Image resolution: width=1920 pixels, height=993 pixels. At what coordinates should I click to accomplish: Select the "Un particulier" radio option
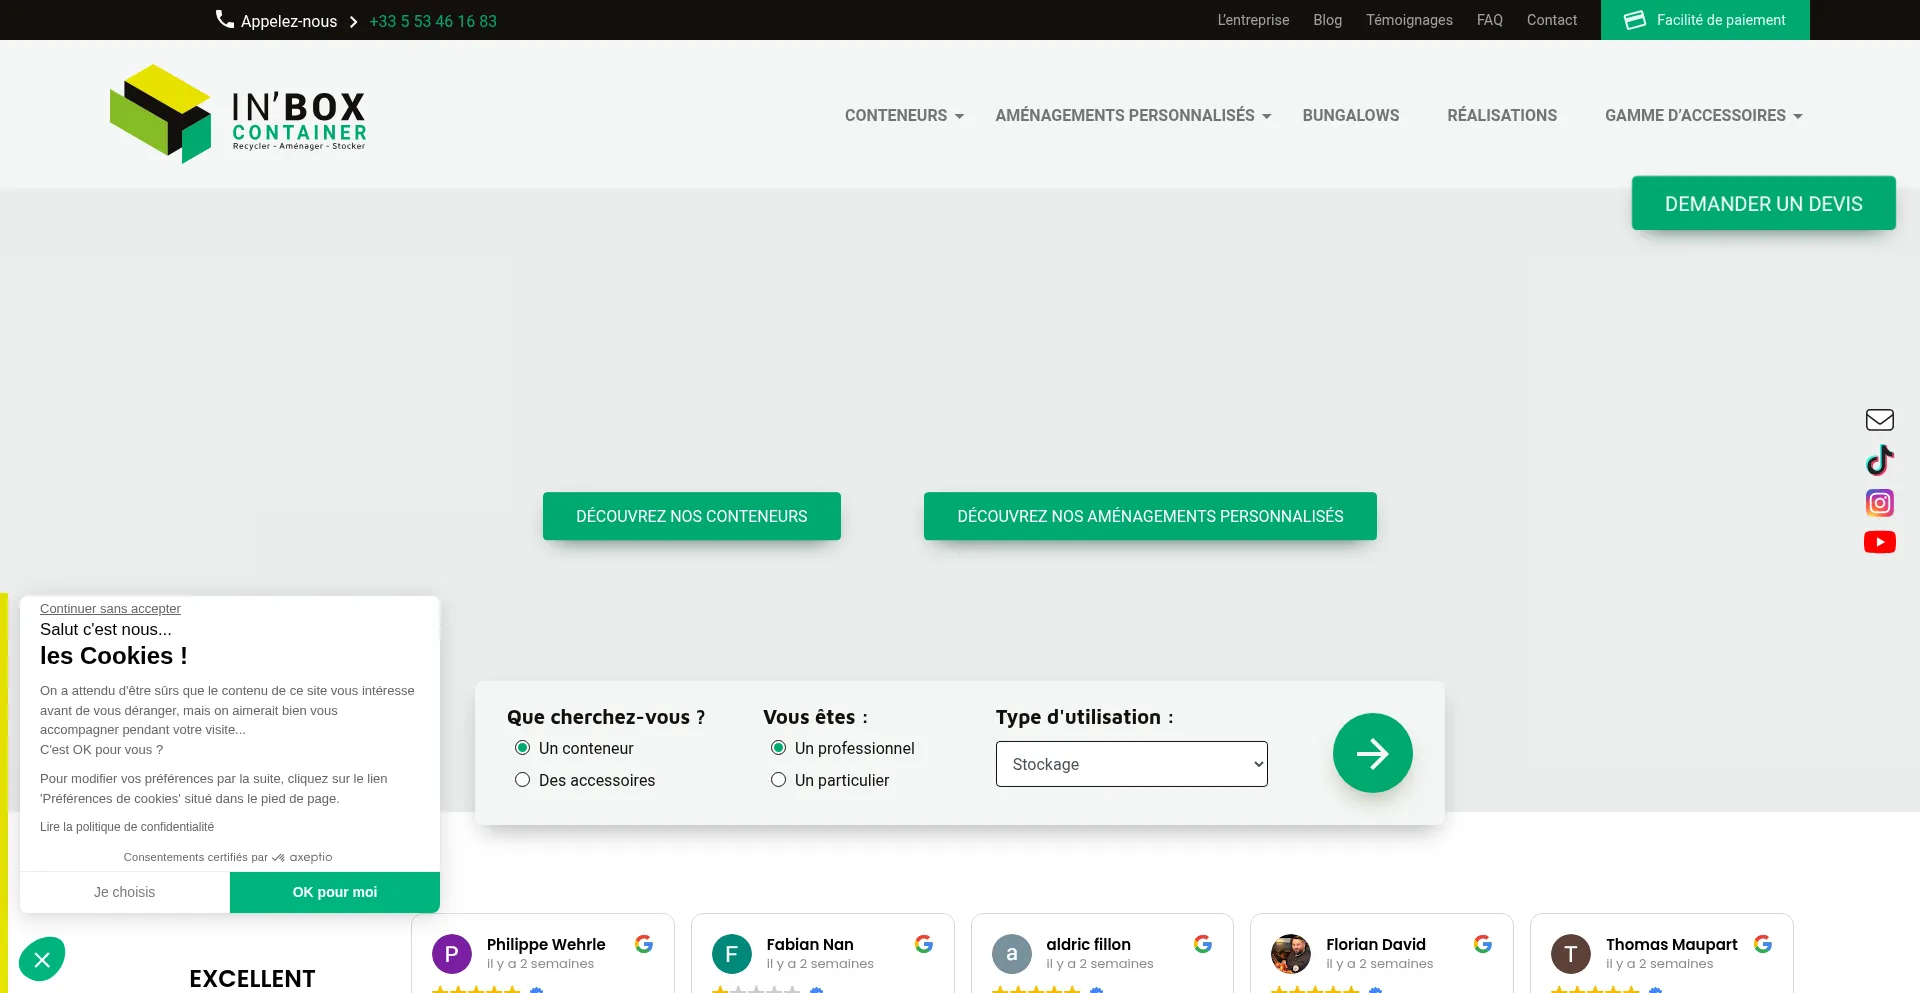point(778,780)
